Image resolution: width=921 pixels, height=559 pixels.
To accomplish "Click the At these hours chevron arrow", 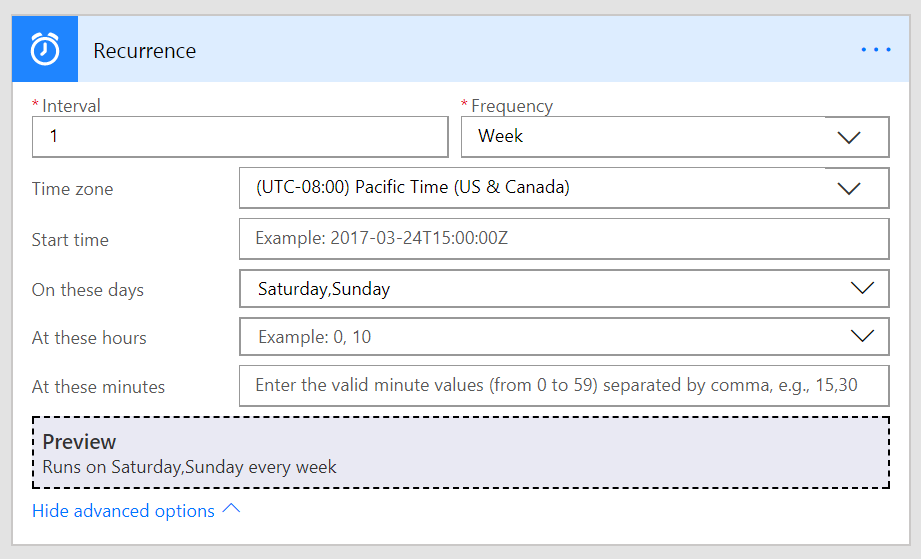I will [x=861, y=337].
